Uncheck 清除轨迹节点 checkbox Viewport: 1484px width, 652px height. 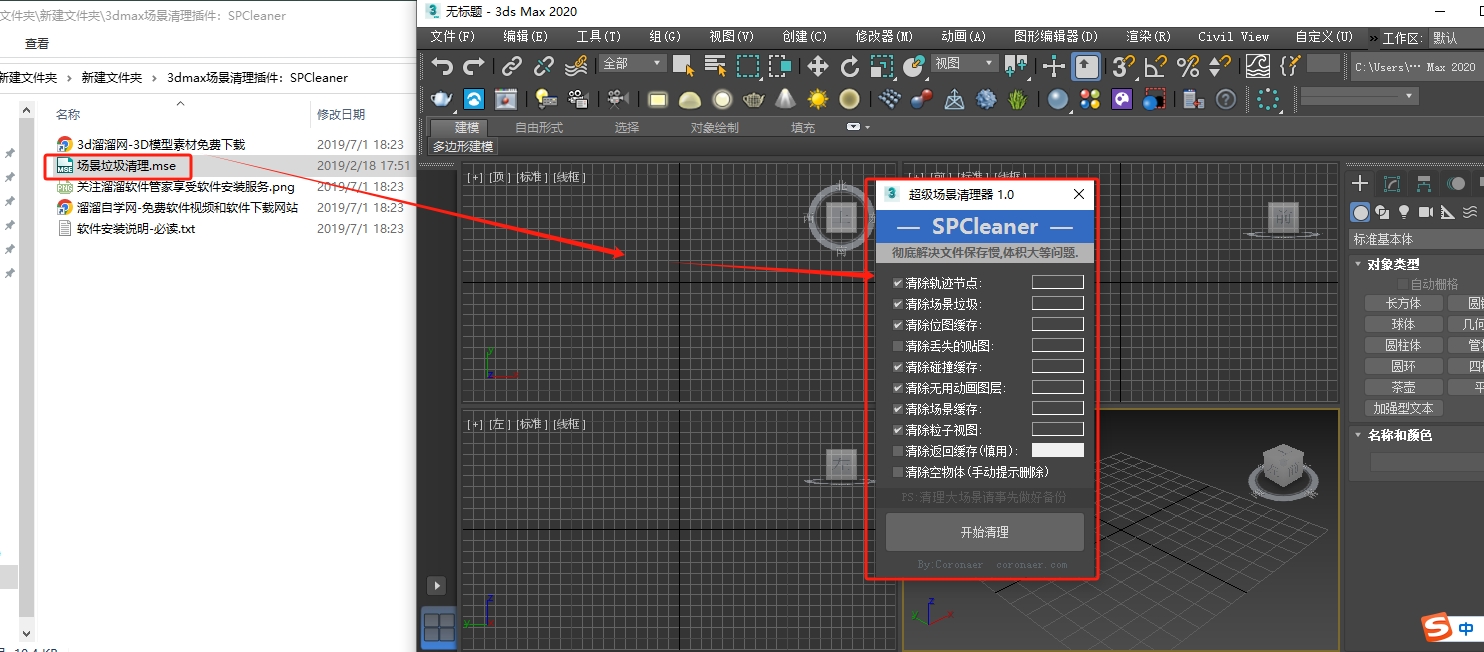pos(898,283)
